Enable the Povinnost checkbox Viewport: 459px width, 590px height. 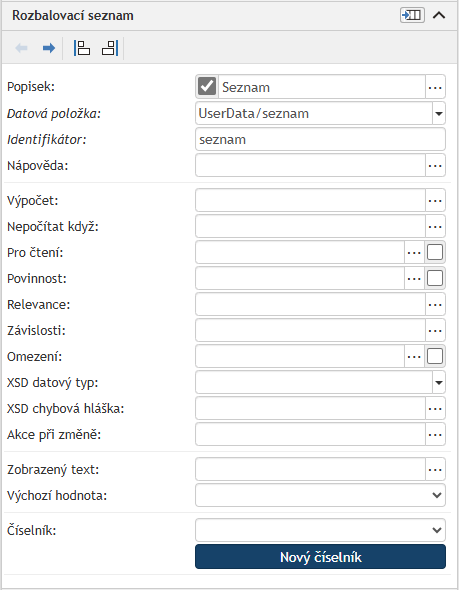(435, 278)
